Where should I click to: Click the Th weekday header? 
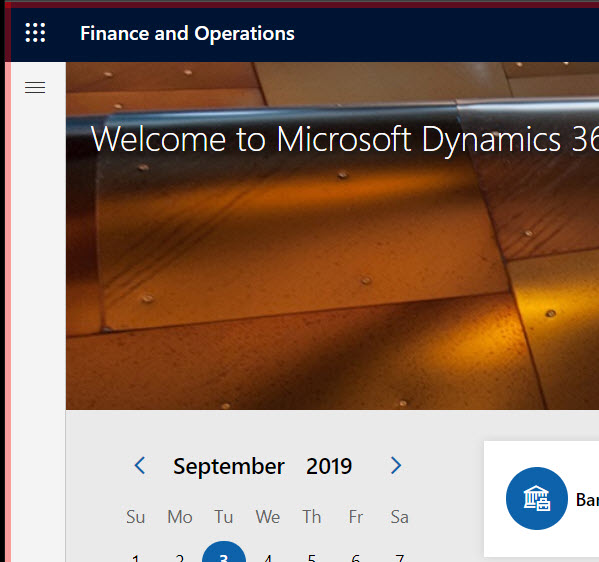point(312,517)
